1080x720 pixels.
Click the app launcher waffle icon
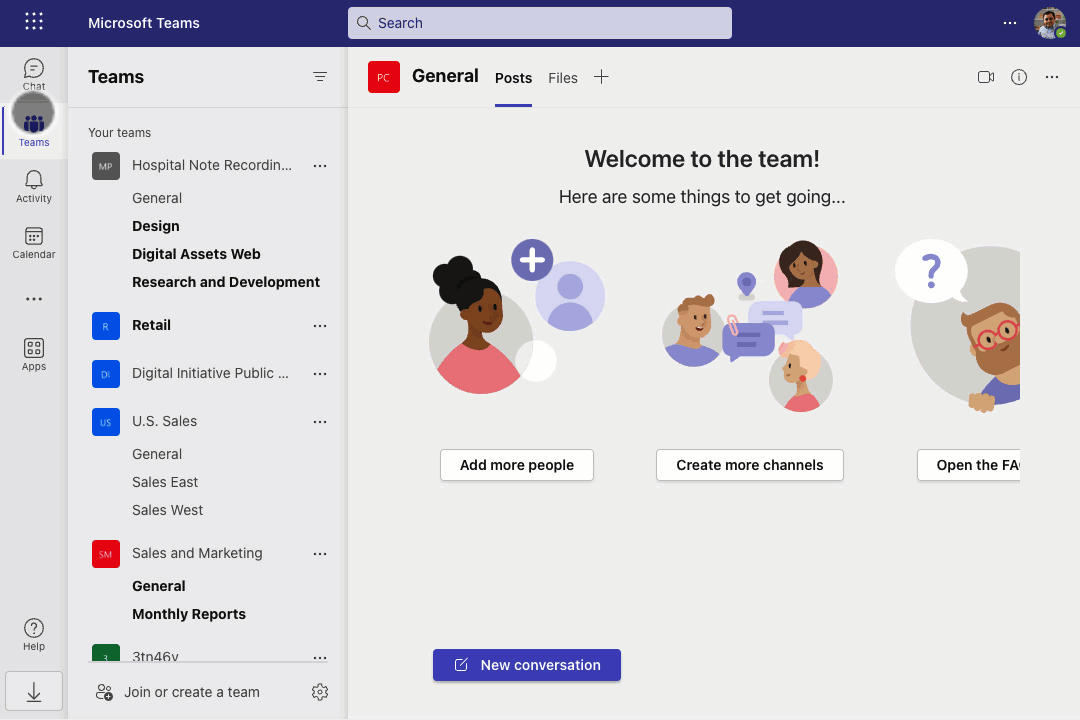33,21
